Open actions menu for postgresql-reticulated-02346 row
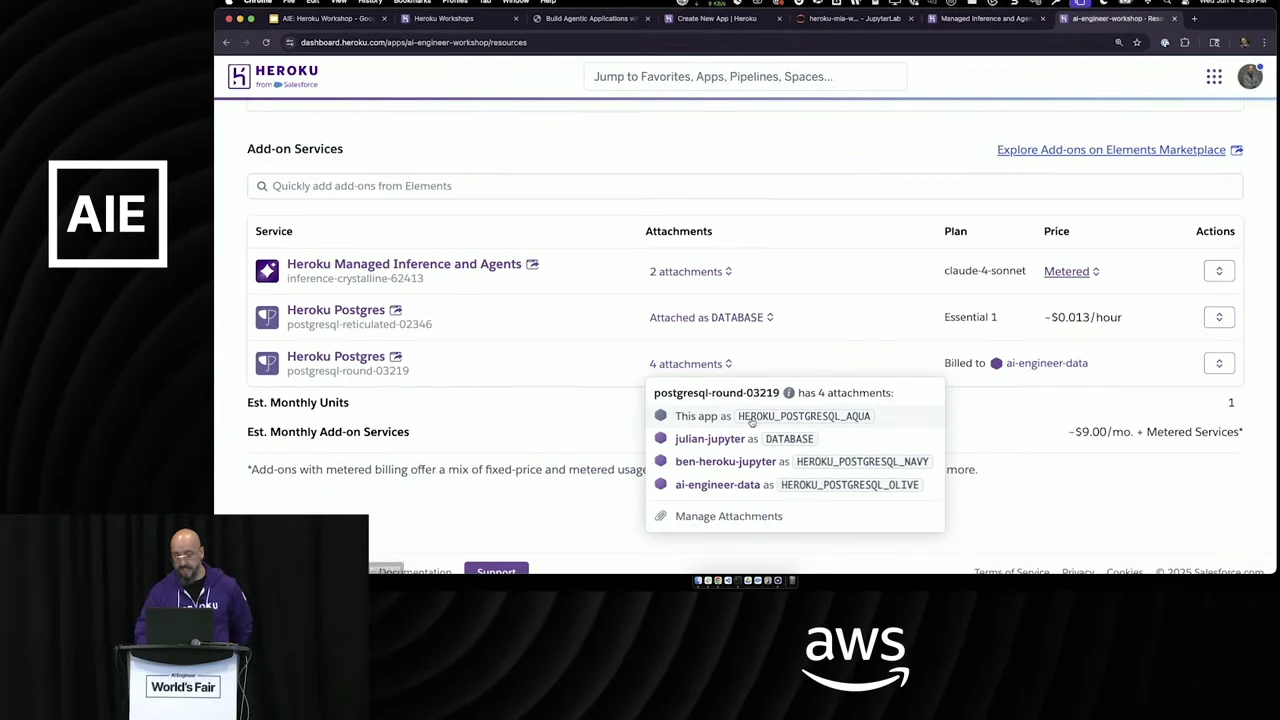The height and width of the screenshot is (720, 1280). click(1219, 317)
